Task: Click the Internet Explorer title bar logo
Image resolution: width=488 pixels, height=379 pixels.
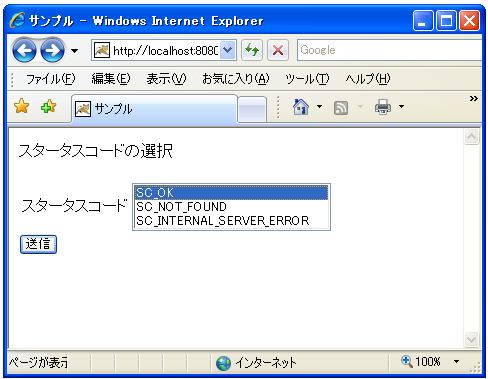Action: [x=17, y=20]
